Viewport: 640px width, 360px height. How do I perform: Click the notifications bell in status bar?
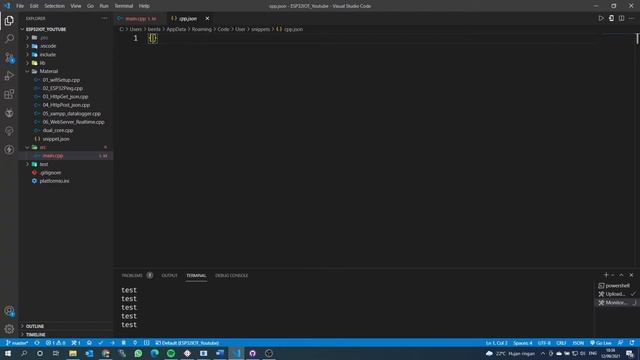coord(632,343)
